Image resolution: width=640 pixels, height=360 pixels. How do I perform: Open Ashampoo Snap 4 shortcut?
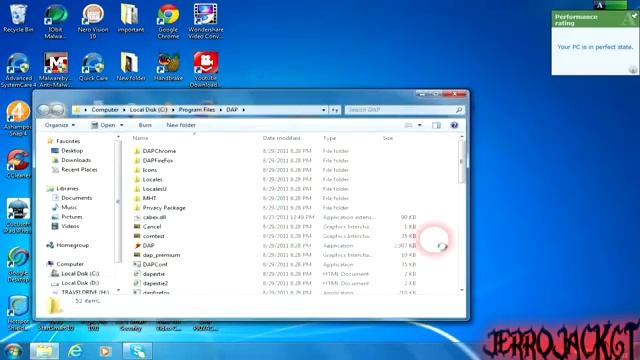(x=17, y=119)
